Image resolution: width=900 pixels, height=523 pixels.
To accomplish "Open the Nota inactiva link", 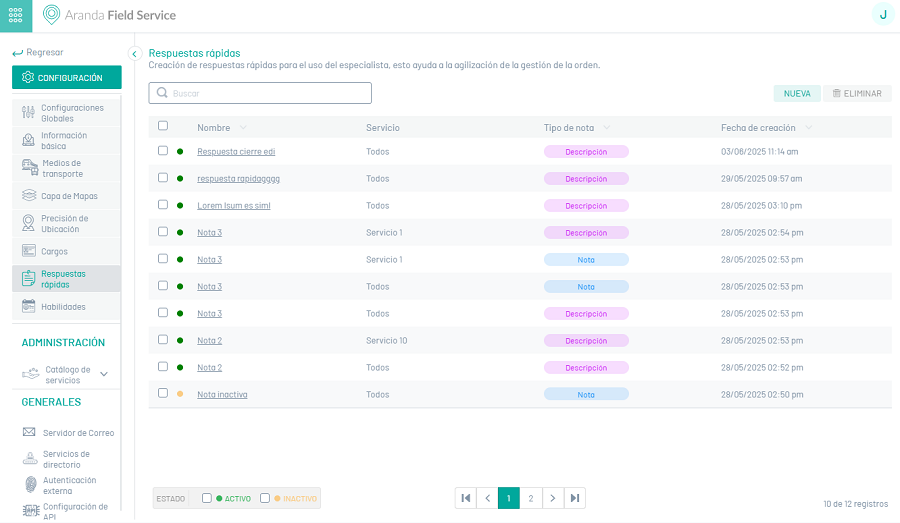I will click(222, 395).
